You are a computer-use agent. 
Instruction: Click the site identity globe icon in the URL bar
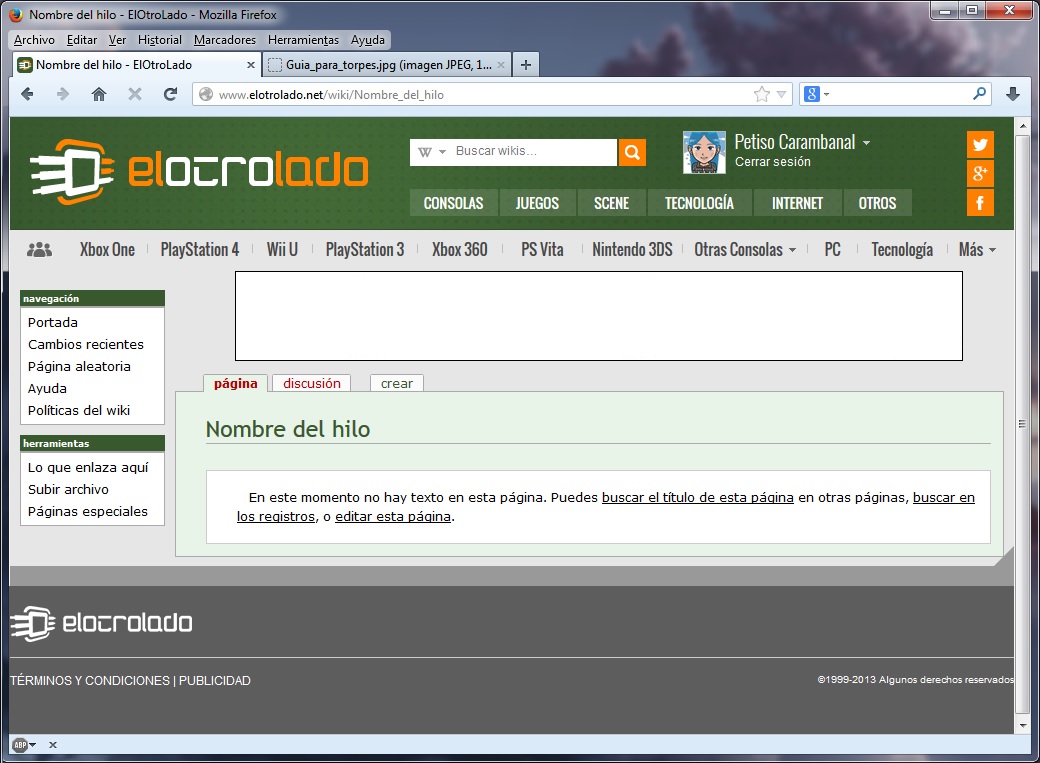click(206, 94)
